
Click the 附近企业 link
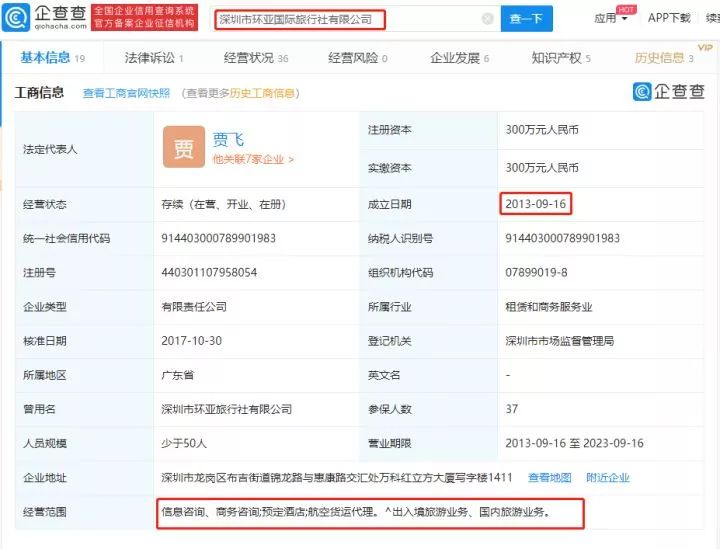[608, 477]
